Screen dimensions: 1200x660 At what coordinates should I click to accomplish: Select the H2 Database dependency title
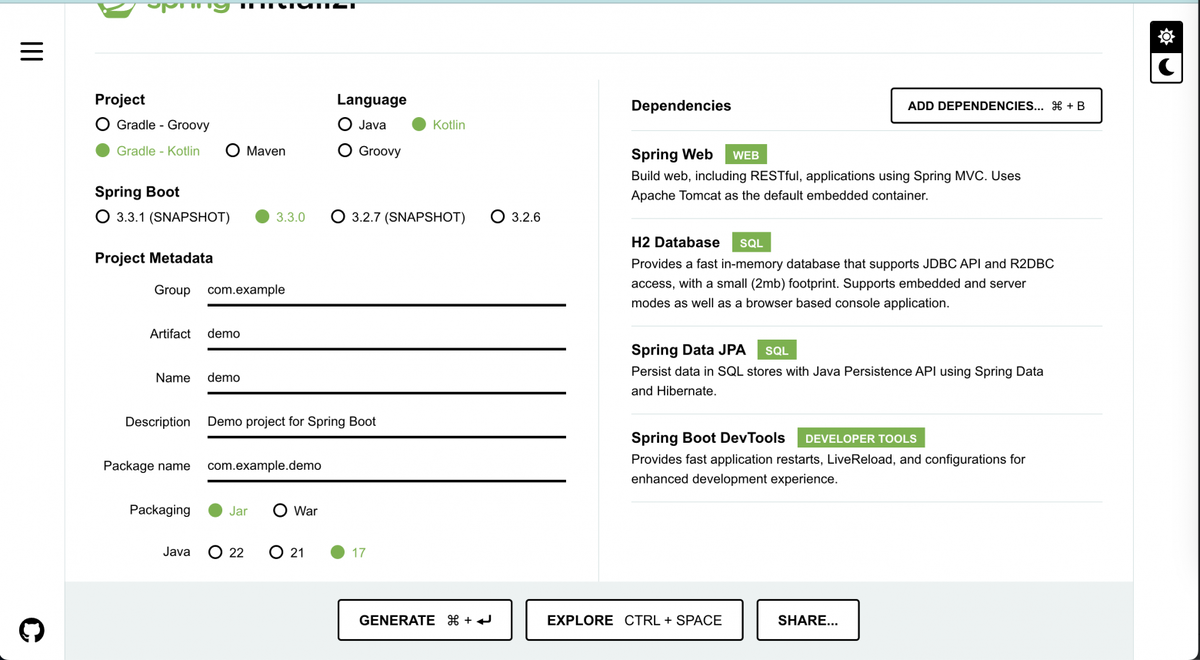pos(675,242)
